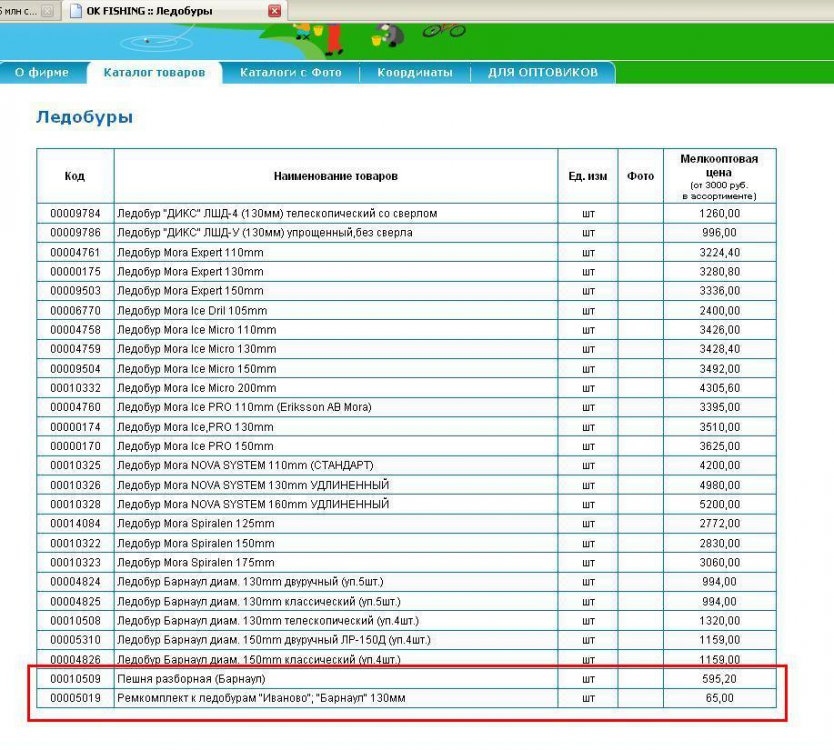Viewport: 834px width, 750px height.
Task: Click code 00000174
Action: click(x=75, y=427)
